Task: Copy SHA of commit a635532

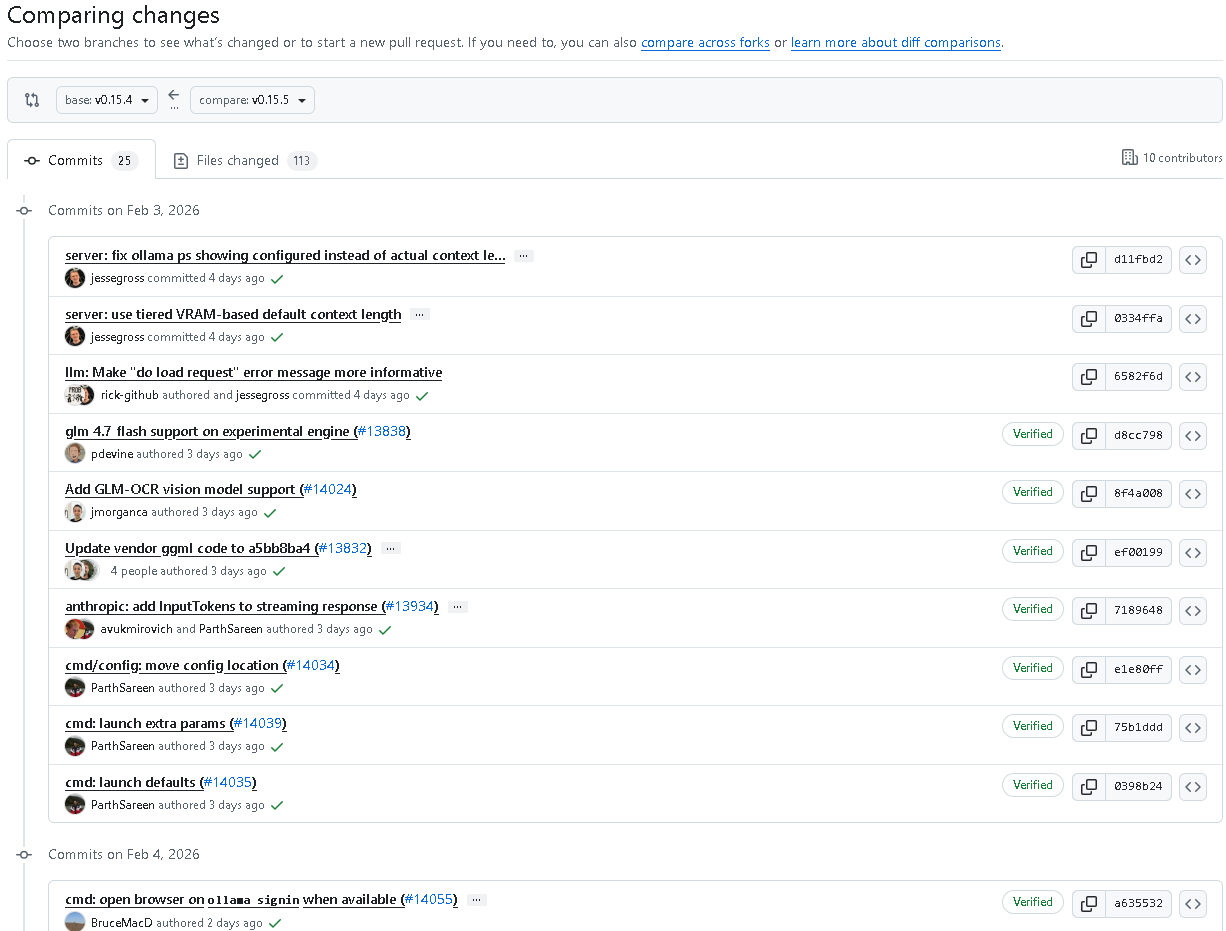Action: [x=1088, y=904]
